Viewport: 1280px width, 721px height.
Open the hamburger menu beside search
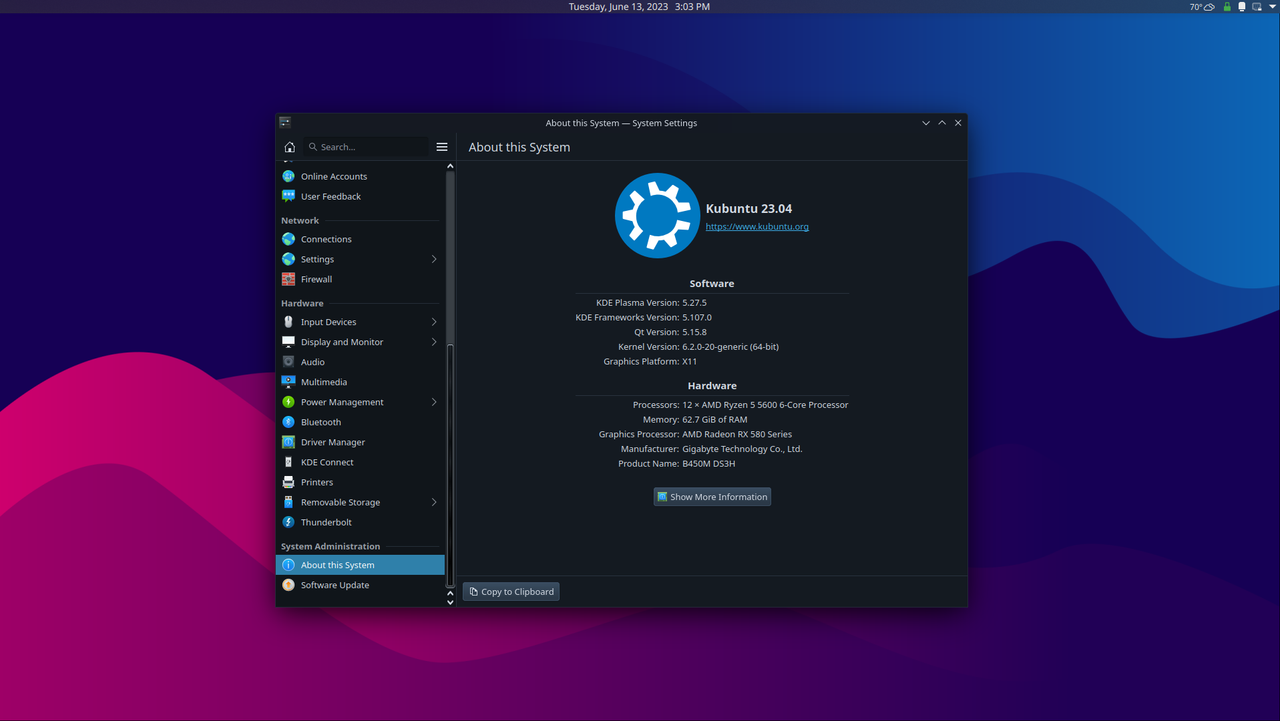pyautogui.click(x=442, y=147)
